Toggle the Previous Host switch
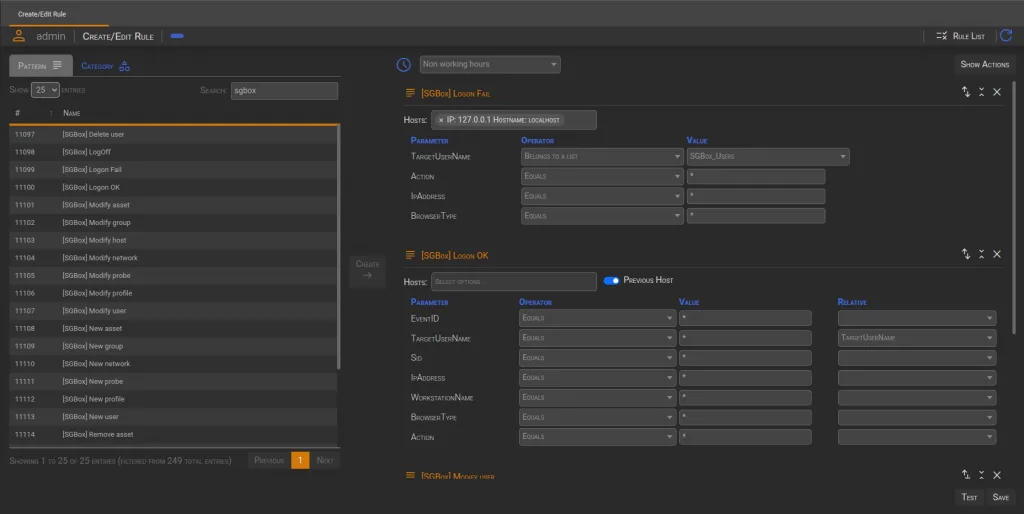 coord(611,280)
